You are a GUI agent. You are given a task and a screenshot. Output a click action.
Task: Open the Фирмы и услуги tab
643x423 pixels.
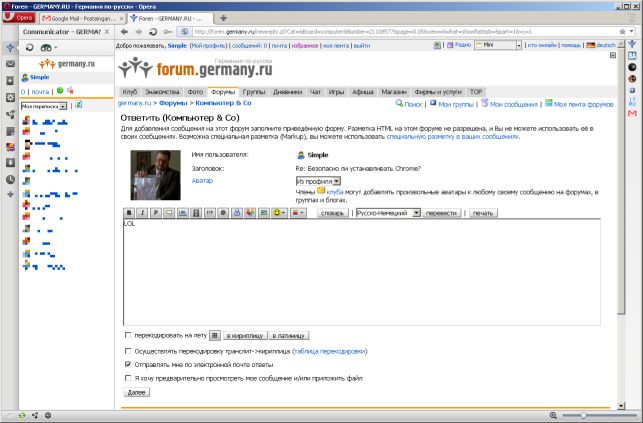pyautogui.click(x=438, y=92)
